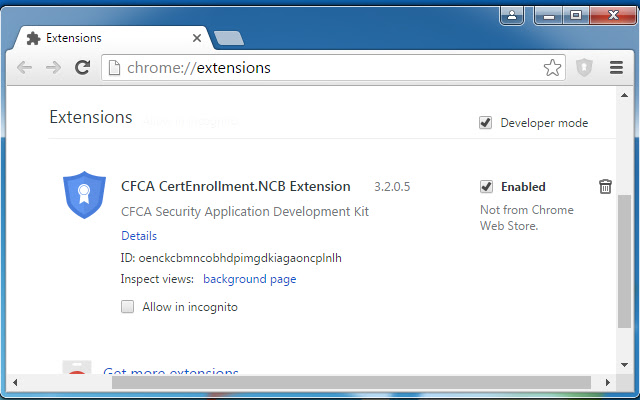Viewport: 640px width, 400px height.
Task: Click the browser forward arrow
Action: coord(53,67)
